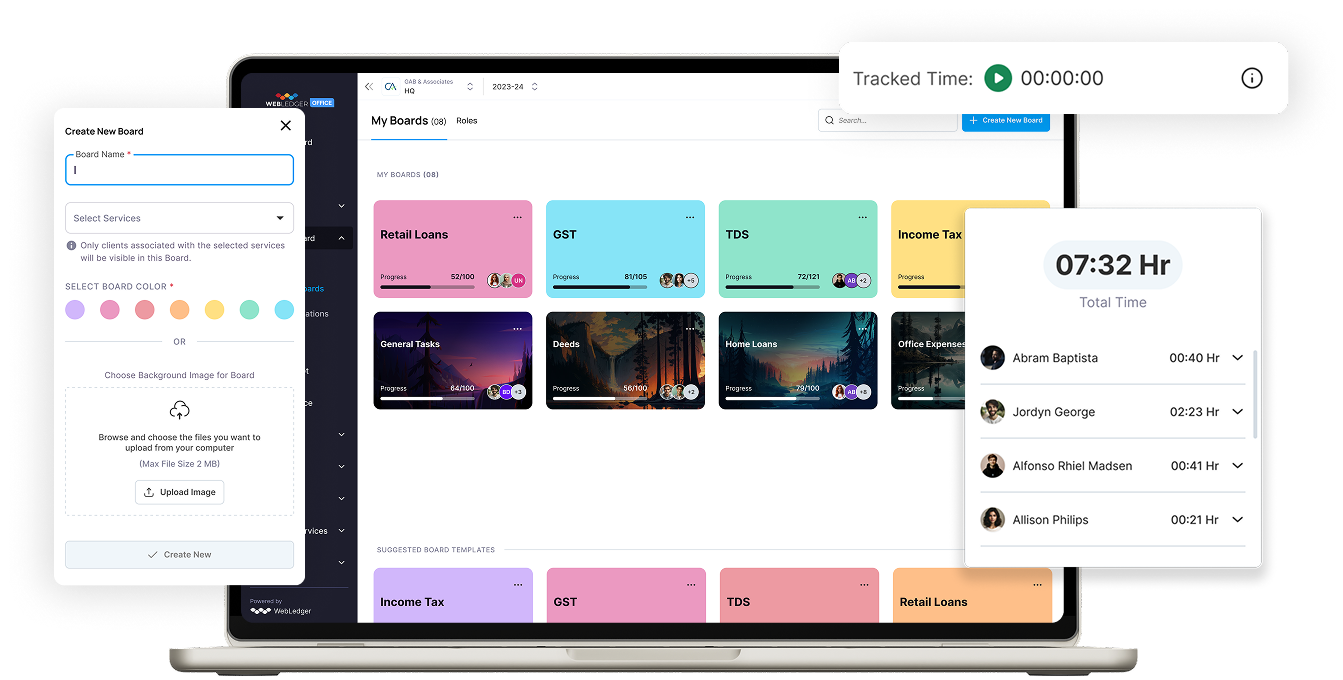Click the tracked time info icon
1343x680 pixels.
click(x=1251, y=78)
